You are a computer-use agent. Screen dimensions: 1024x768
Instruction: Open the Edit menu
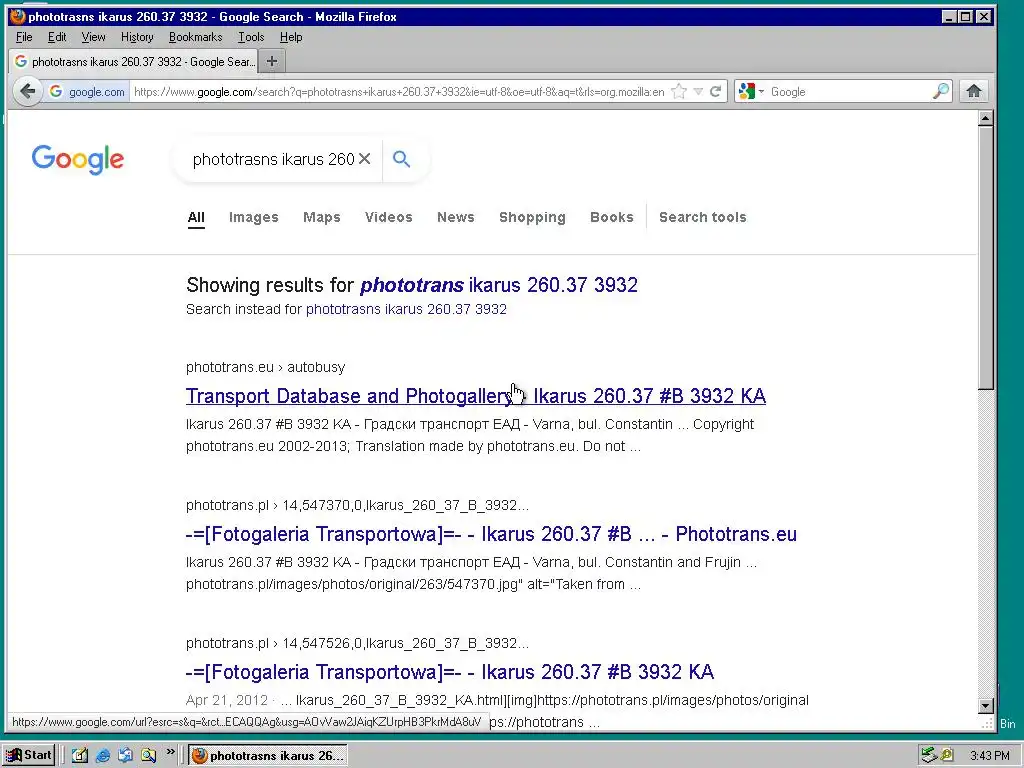pos(57,37)
